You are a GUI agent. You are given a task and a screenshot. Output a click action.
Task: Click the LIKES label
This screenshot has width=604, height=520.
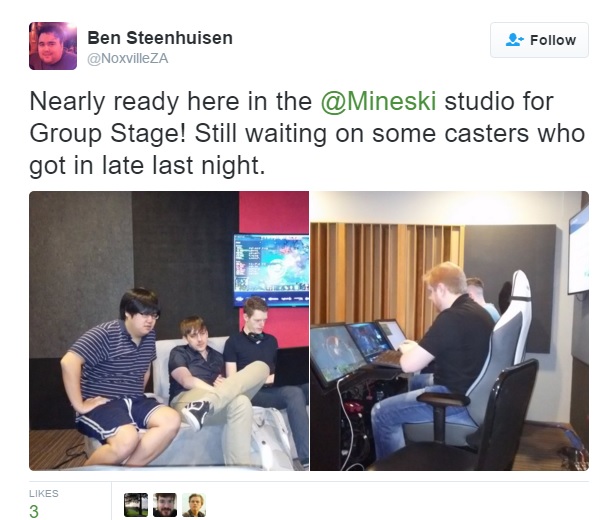(44, 493)
